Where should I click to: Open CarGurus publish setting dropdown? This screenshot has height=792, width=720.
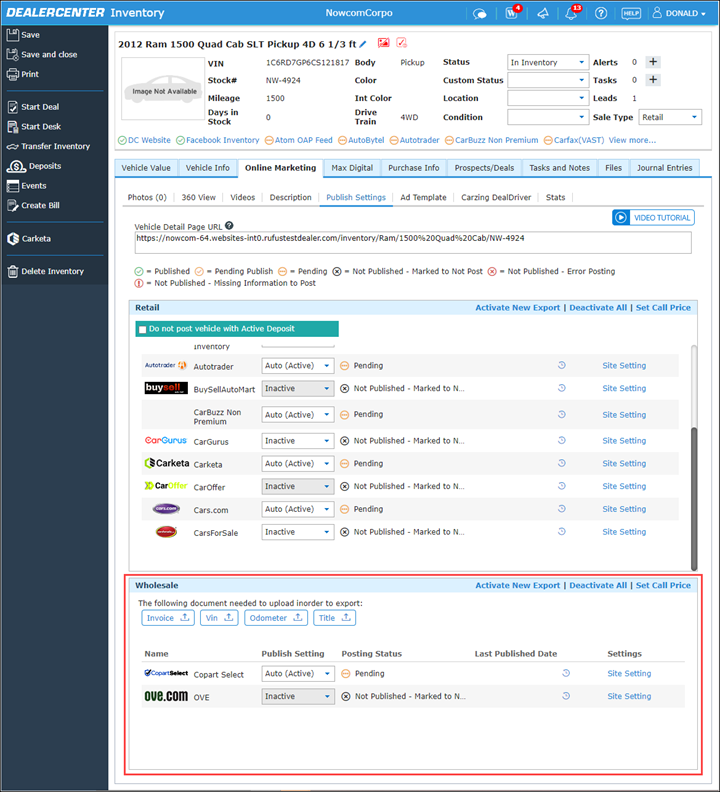click(x=298, y=441)
